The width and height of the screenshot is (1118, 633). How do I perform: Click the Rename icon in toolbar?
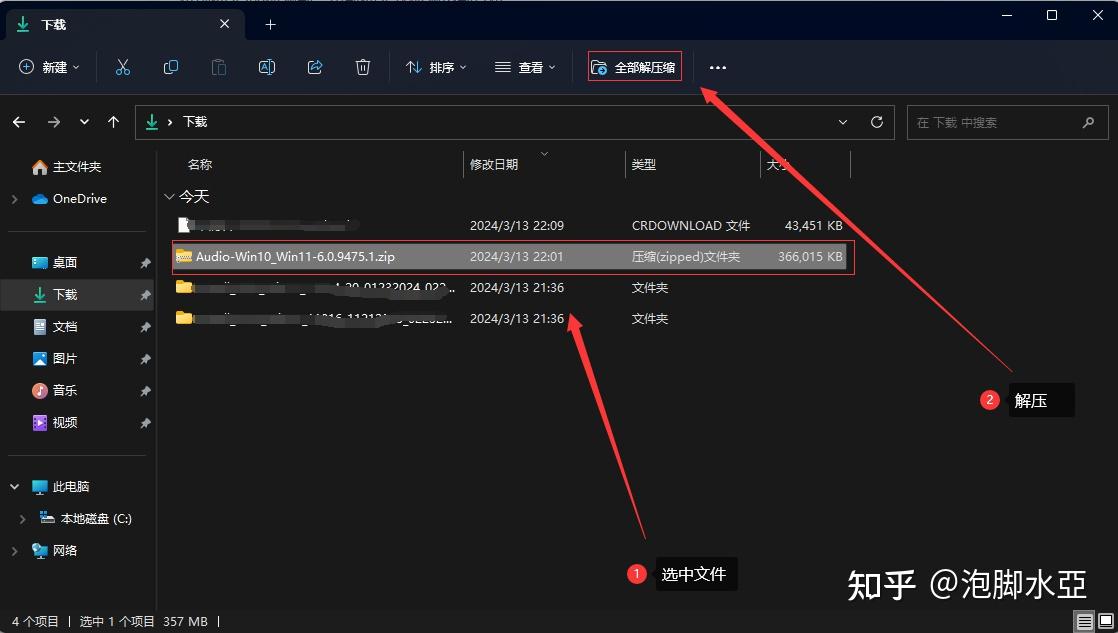(267, 67)
